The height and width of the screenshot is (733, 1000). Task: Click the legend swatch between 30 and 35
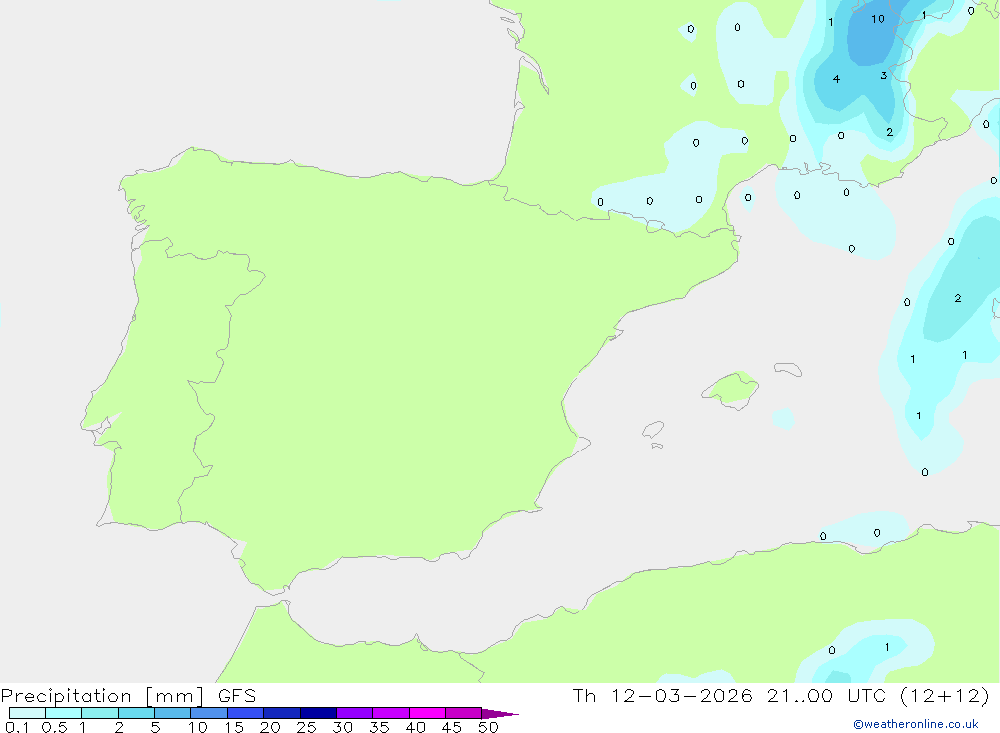354,713
